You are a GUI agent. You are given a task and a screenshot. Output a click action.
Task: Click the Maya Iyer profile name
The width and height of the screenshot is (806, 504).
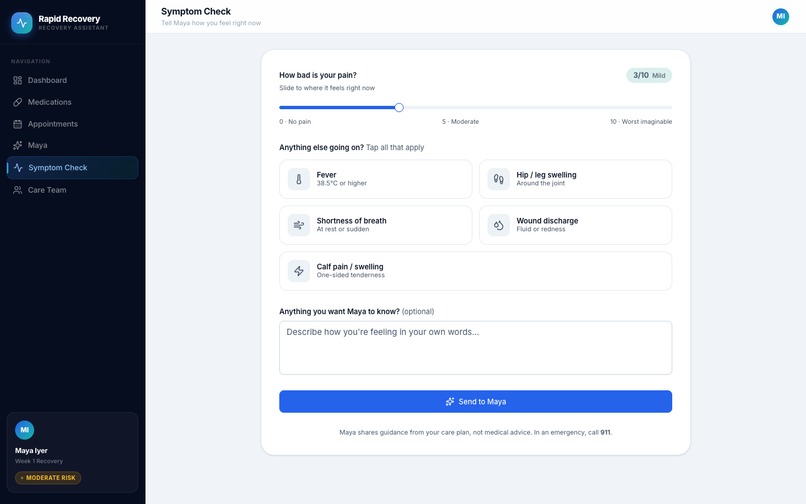tap(31, 451)
